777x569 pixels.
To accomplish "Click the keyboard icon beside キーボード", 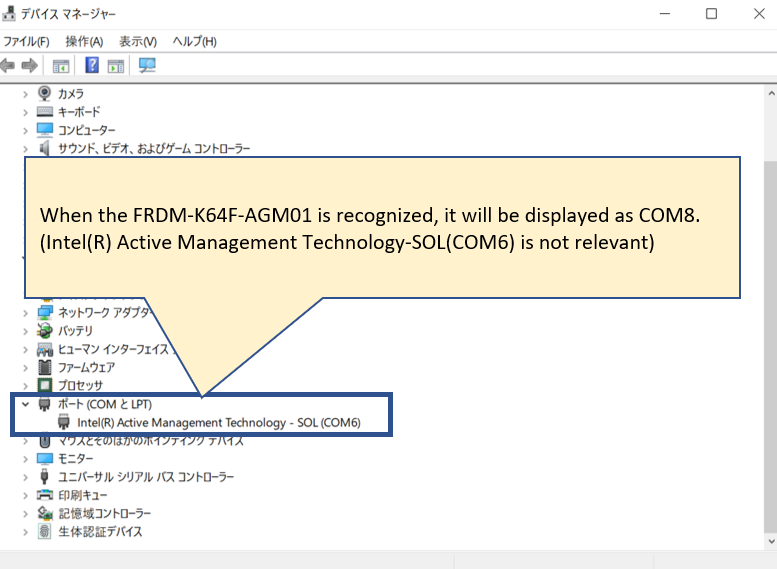I will 45,112.
